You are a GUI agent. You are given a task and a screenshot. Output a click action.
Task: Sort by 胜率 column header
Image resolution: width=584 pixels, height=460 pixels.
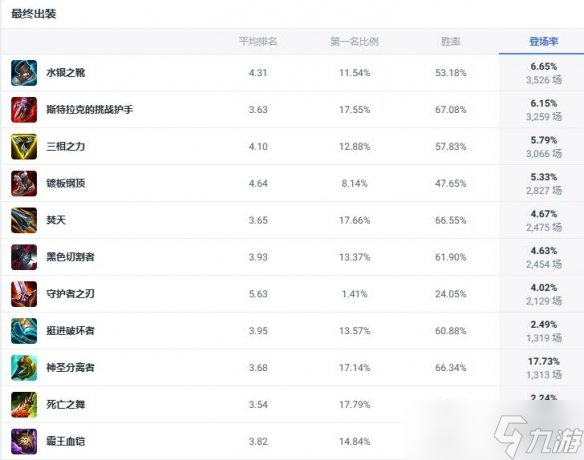(451, 41)
